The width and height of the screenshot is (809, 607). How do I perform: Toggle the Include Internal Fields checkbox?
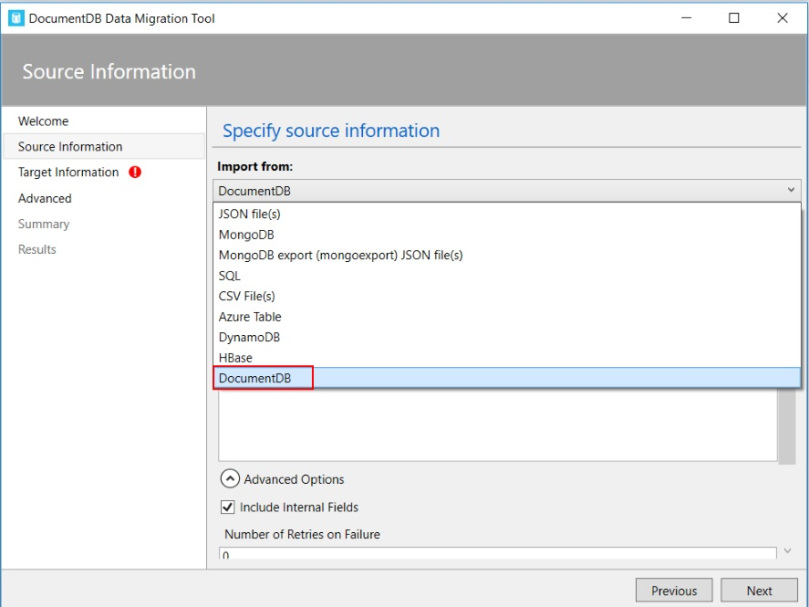(x=228, y=507)
